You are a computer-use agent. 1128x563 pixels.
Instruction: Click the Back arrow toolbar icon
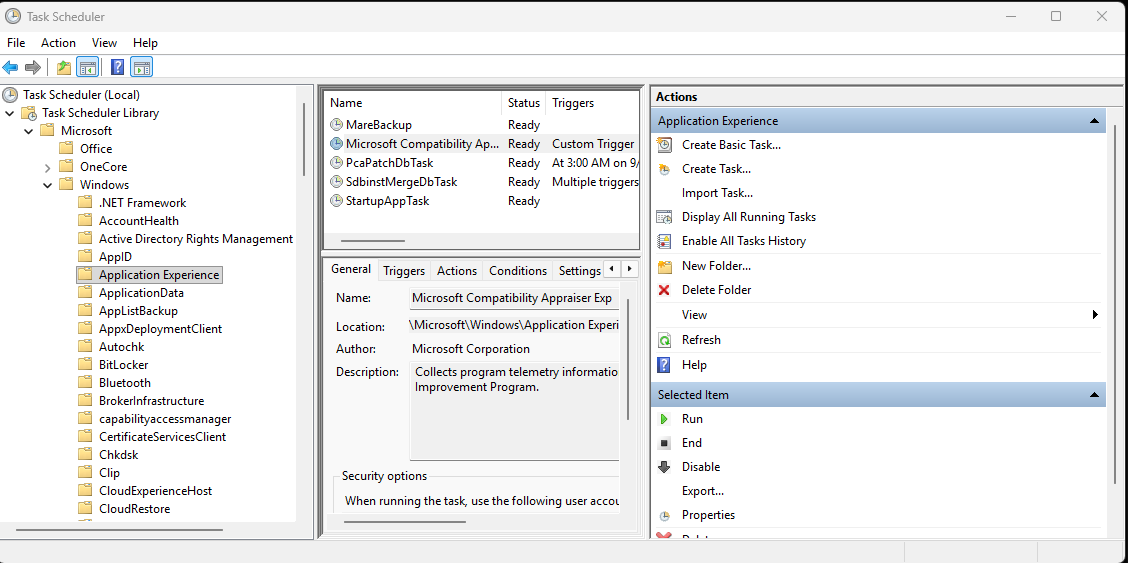click(x=10, y=68)
